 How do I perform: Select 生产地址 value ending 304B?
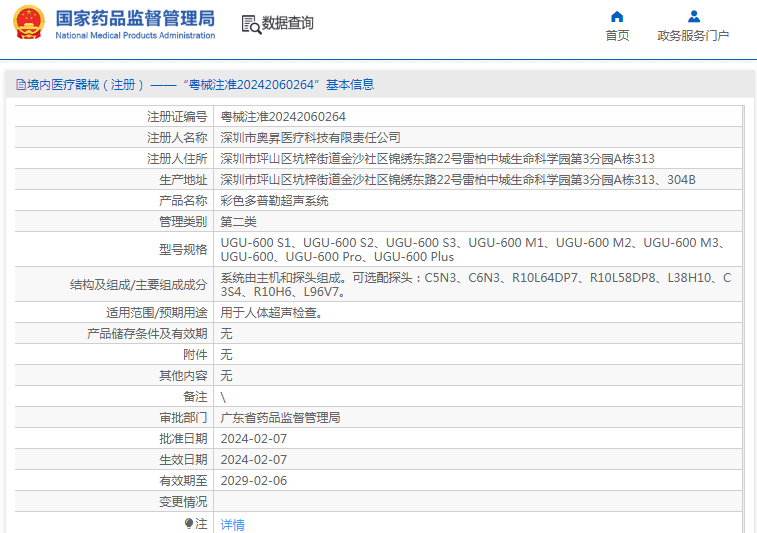click(x=458, y=180)
